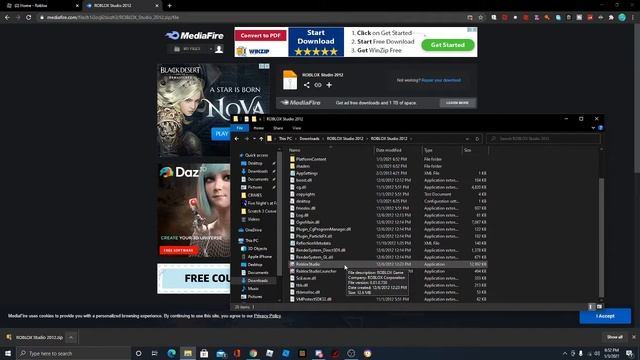The width and height of the screenshot is (640, 360).
Task: Go back in File Explorer window
Action: click(x=237, y=139)
